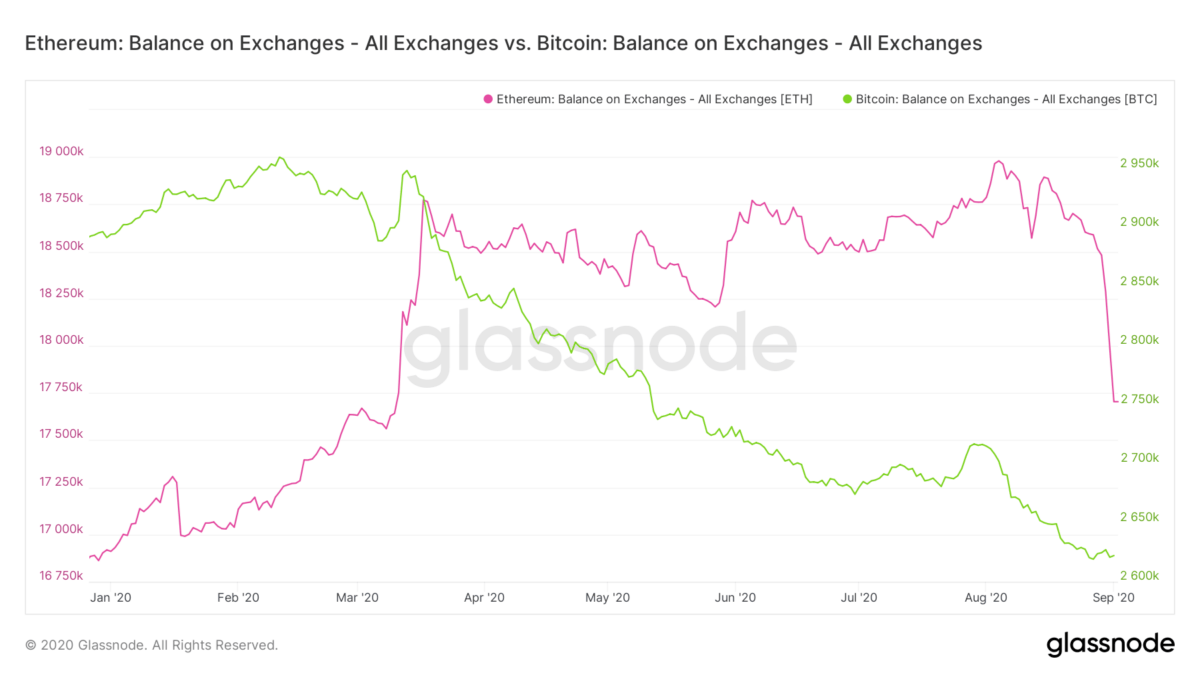Click the copyright 2020 Glassnode text
The width and height of the screenshot is (1200, 675).
[151, 646]
